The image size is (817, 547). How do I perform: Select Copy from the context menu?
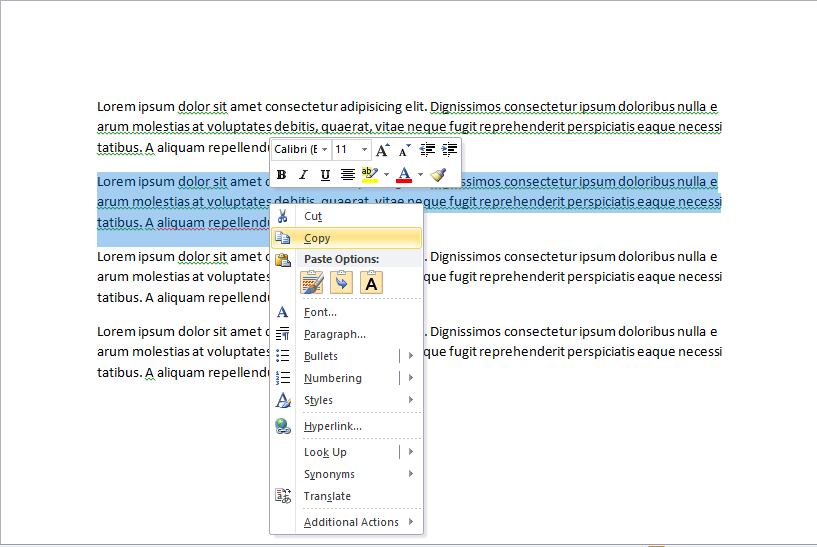click(346, 238)
